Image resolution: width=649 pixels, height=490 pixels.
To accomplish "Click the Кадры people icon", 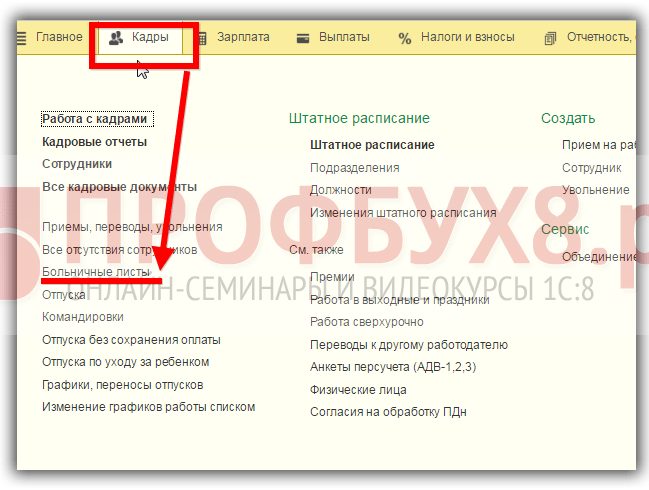I will point(115,38).
